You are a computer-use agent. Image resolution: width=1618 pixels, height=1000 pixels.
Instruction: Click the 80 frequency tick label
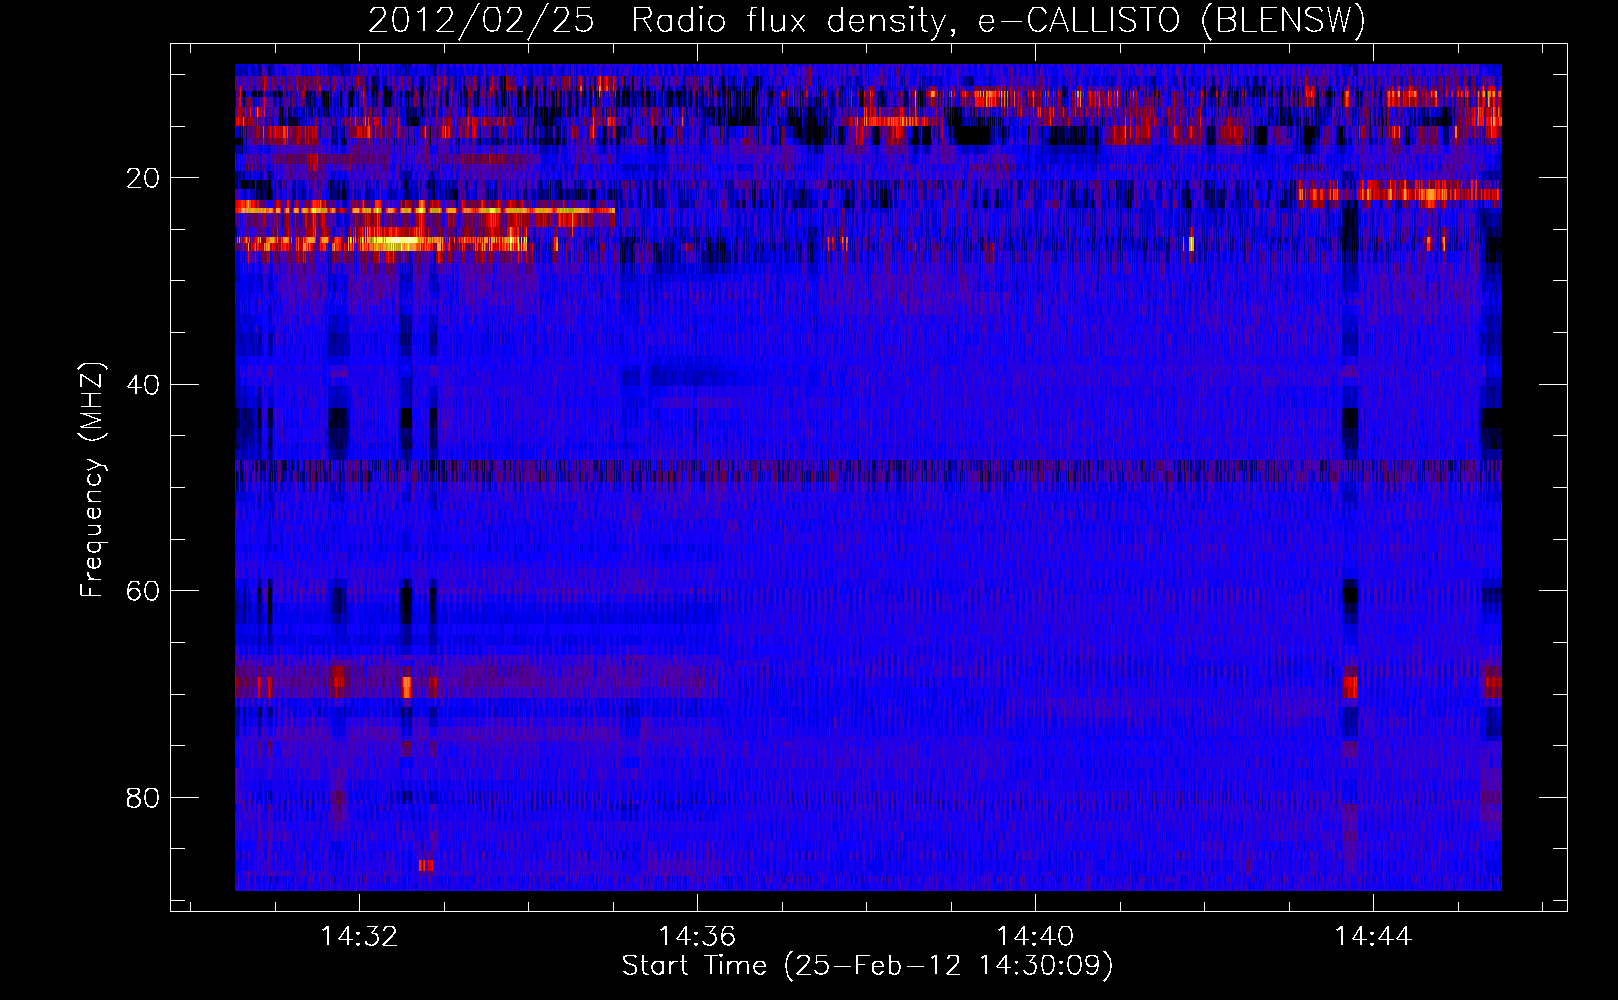(143, 798)
